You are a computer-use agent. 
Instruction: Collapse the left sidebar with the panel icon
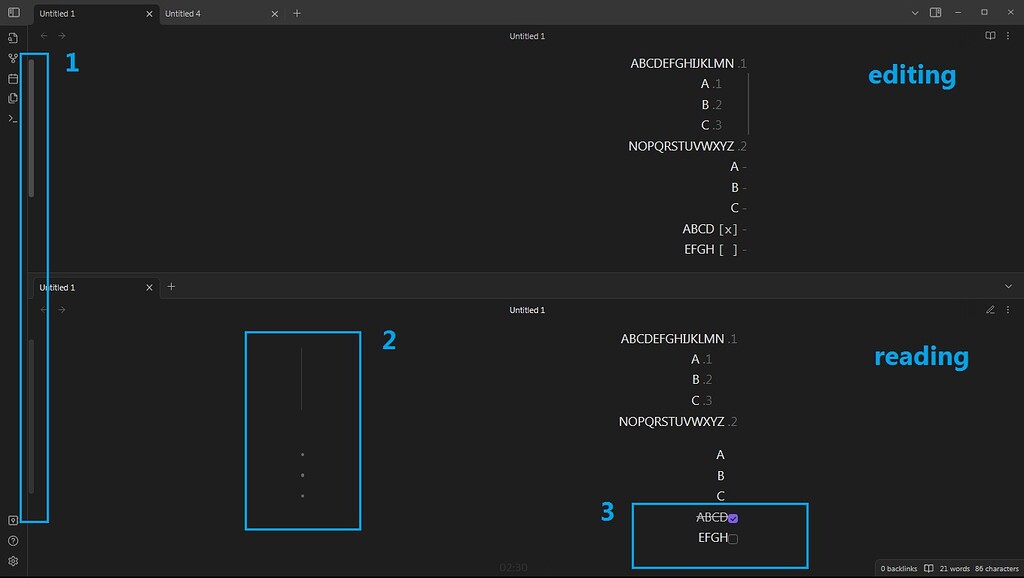point(12,12)
